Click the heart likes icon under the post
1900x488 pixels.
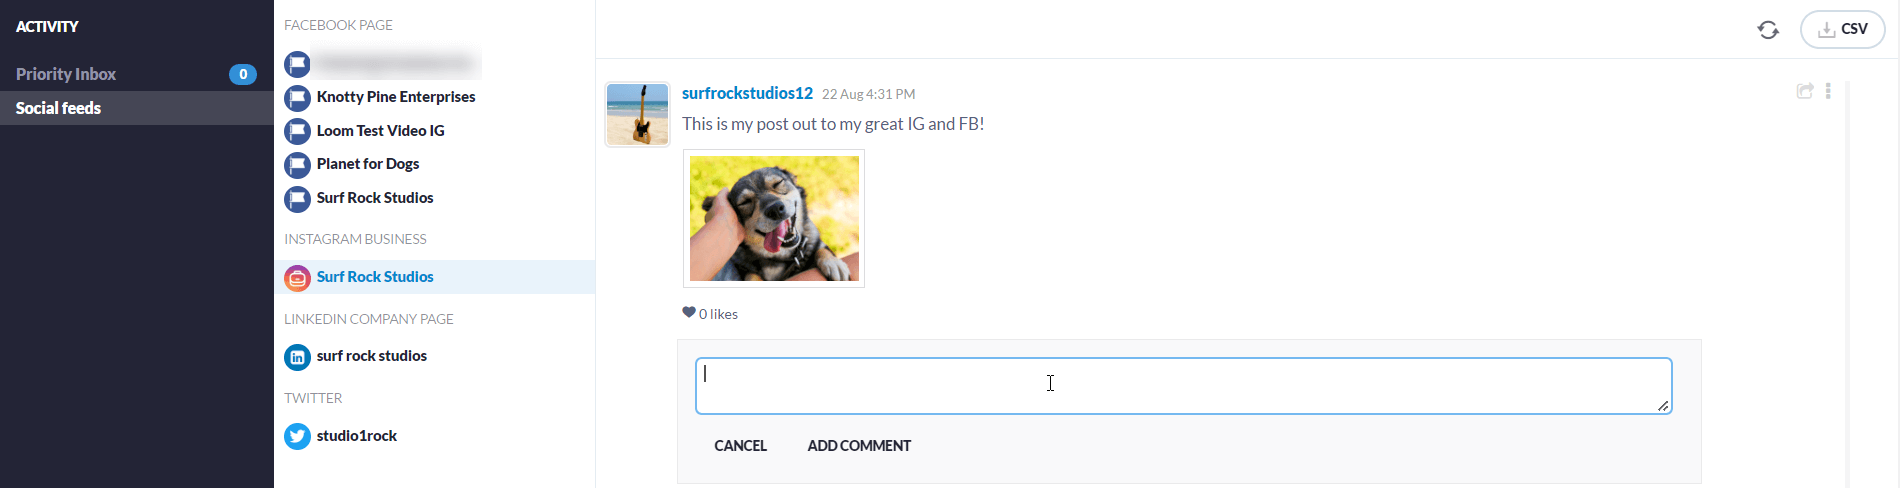tap(689, 313)
